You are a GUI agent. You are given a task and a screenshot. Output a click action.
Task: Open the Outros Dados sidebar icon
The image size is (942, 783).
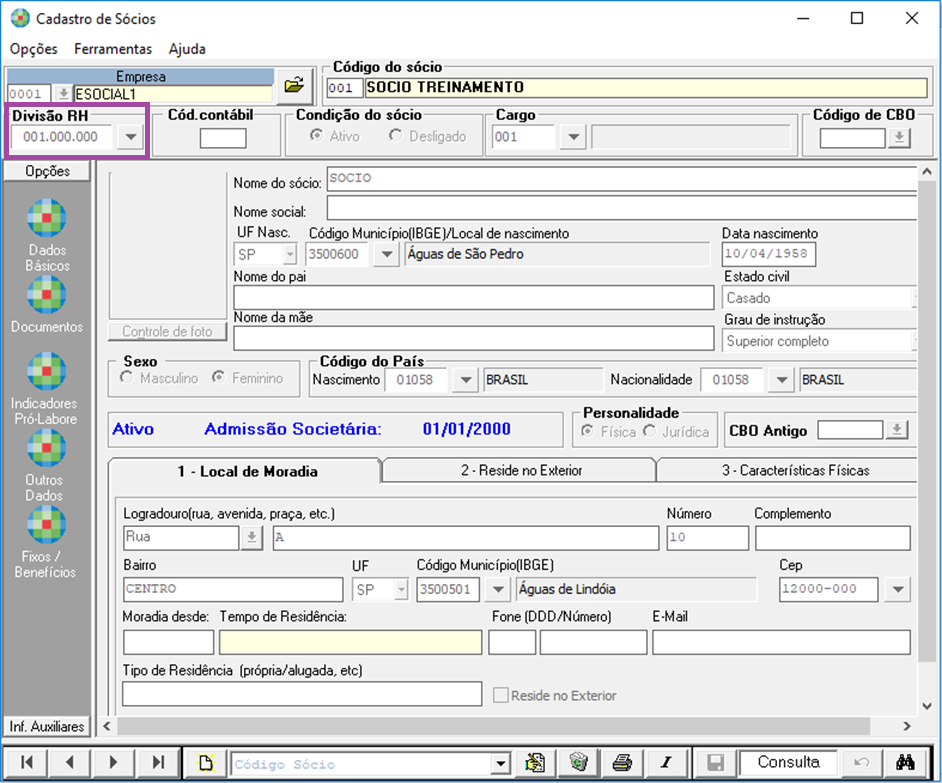click(47, 448)
